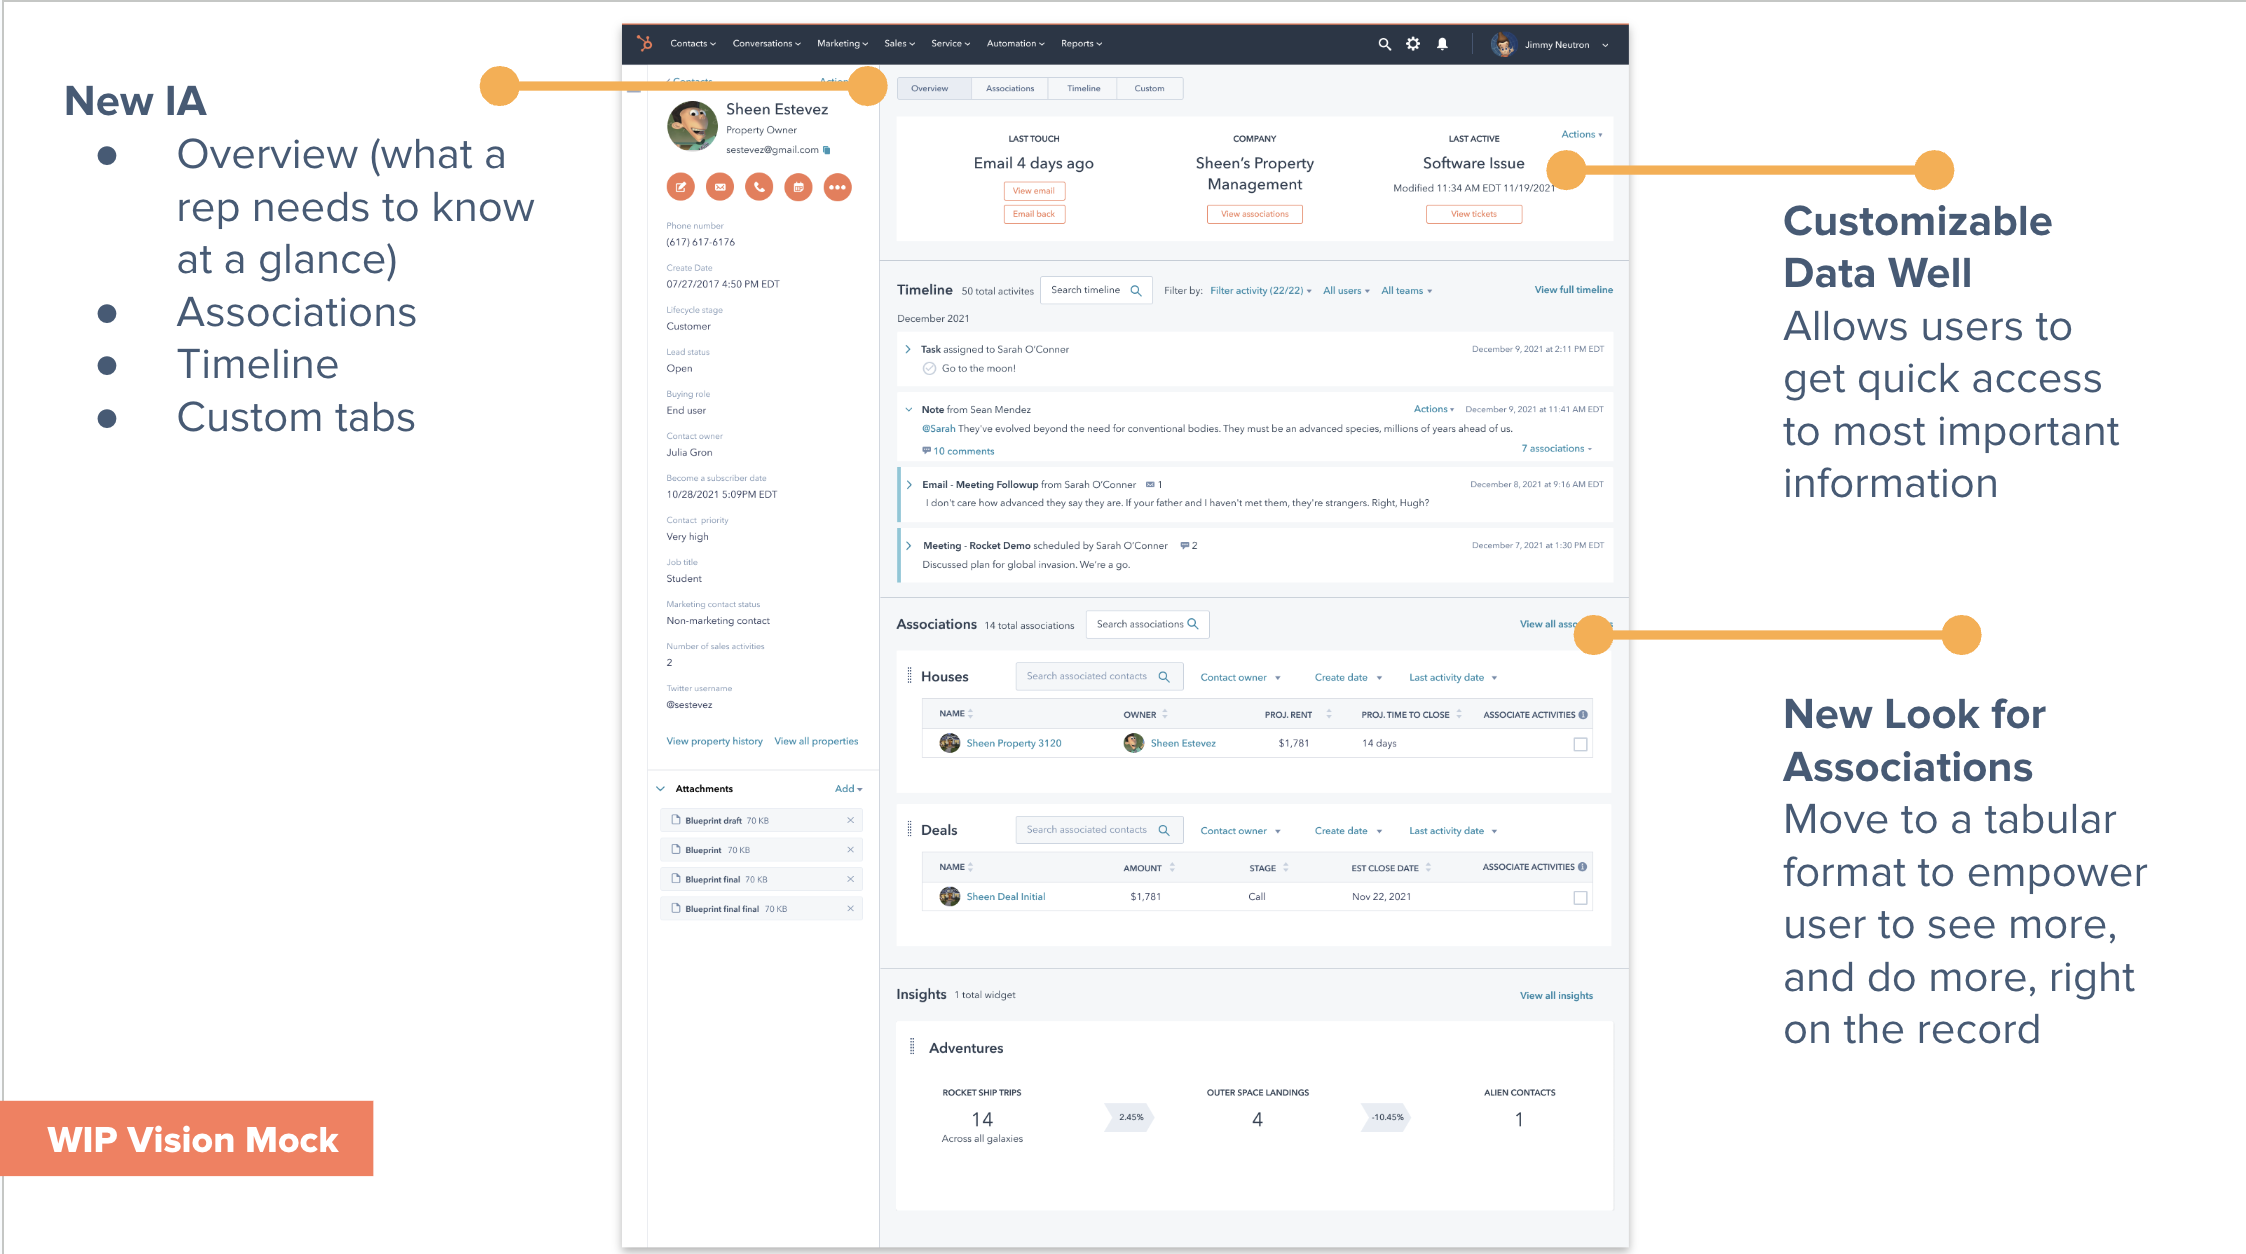Switch to the Associations tab
Image resolution: width=2246 pixels, height=1254 pixels.
click(1010, 89)
